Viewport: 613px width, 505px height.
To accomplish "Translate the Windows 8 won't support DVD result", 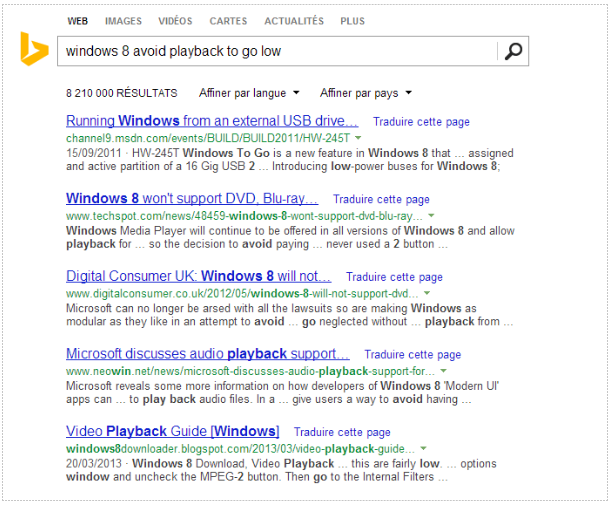I will 381,199.
